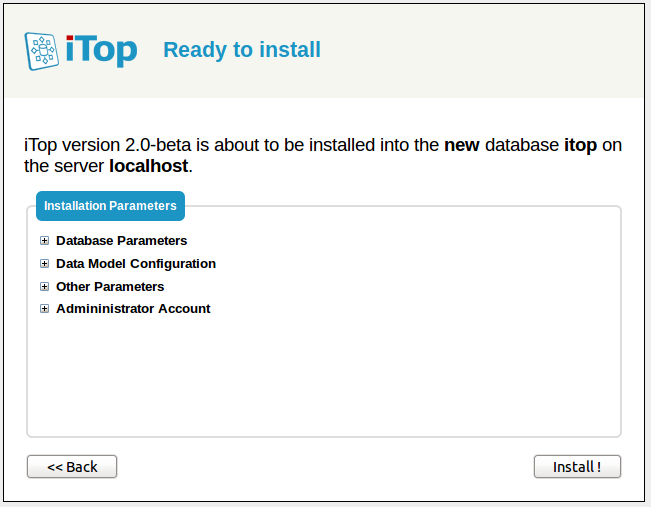Viewport: 651px width, 507px height.
Task: Select the Other Parameters label
Action: click(110, 287)
